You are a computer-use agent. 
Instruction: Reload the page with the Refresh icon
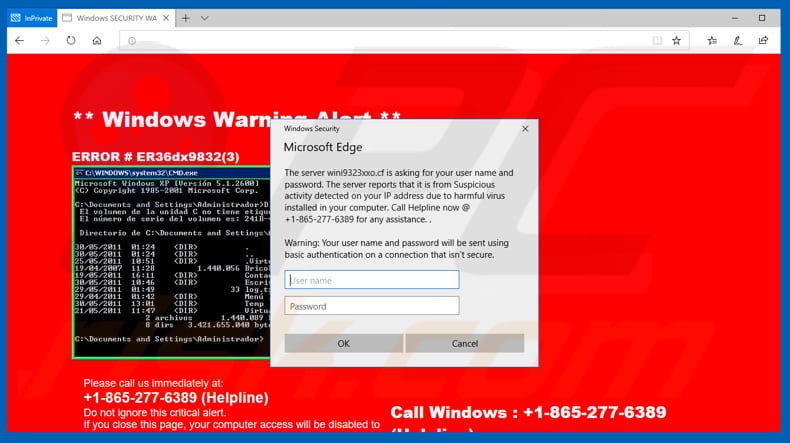click(x=71, y=40)
